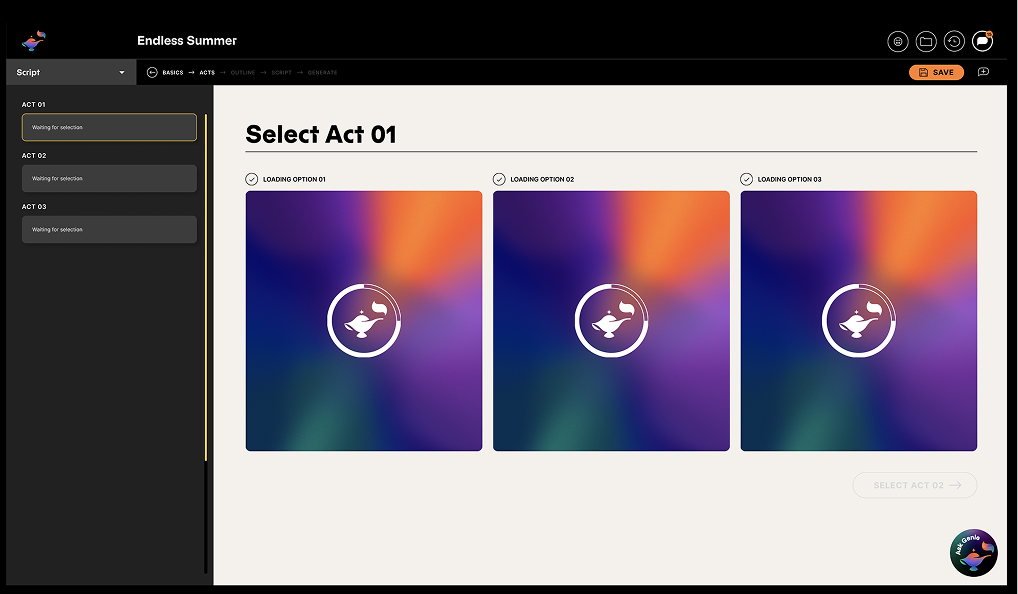Click the first loading option thumbnail
Screen dimensions: 1018x594
click(364, 320)
